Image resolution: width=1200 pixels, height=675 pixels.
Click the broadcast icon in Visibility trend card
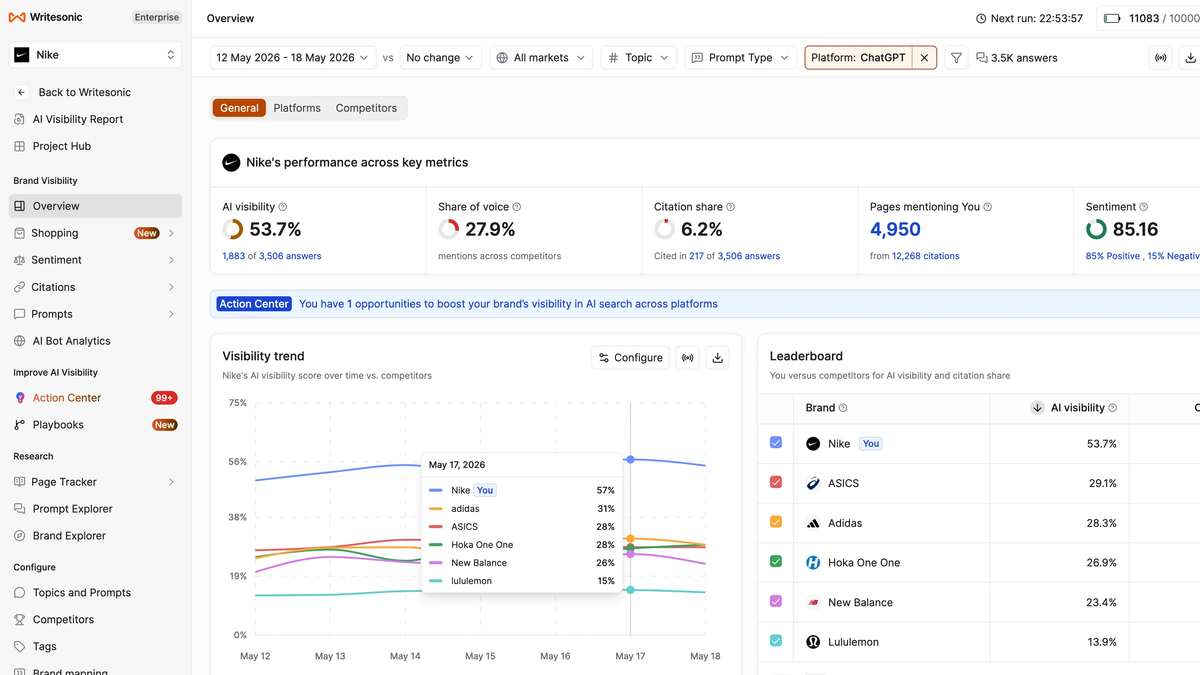point(687,357)
